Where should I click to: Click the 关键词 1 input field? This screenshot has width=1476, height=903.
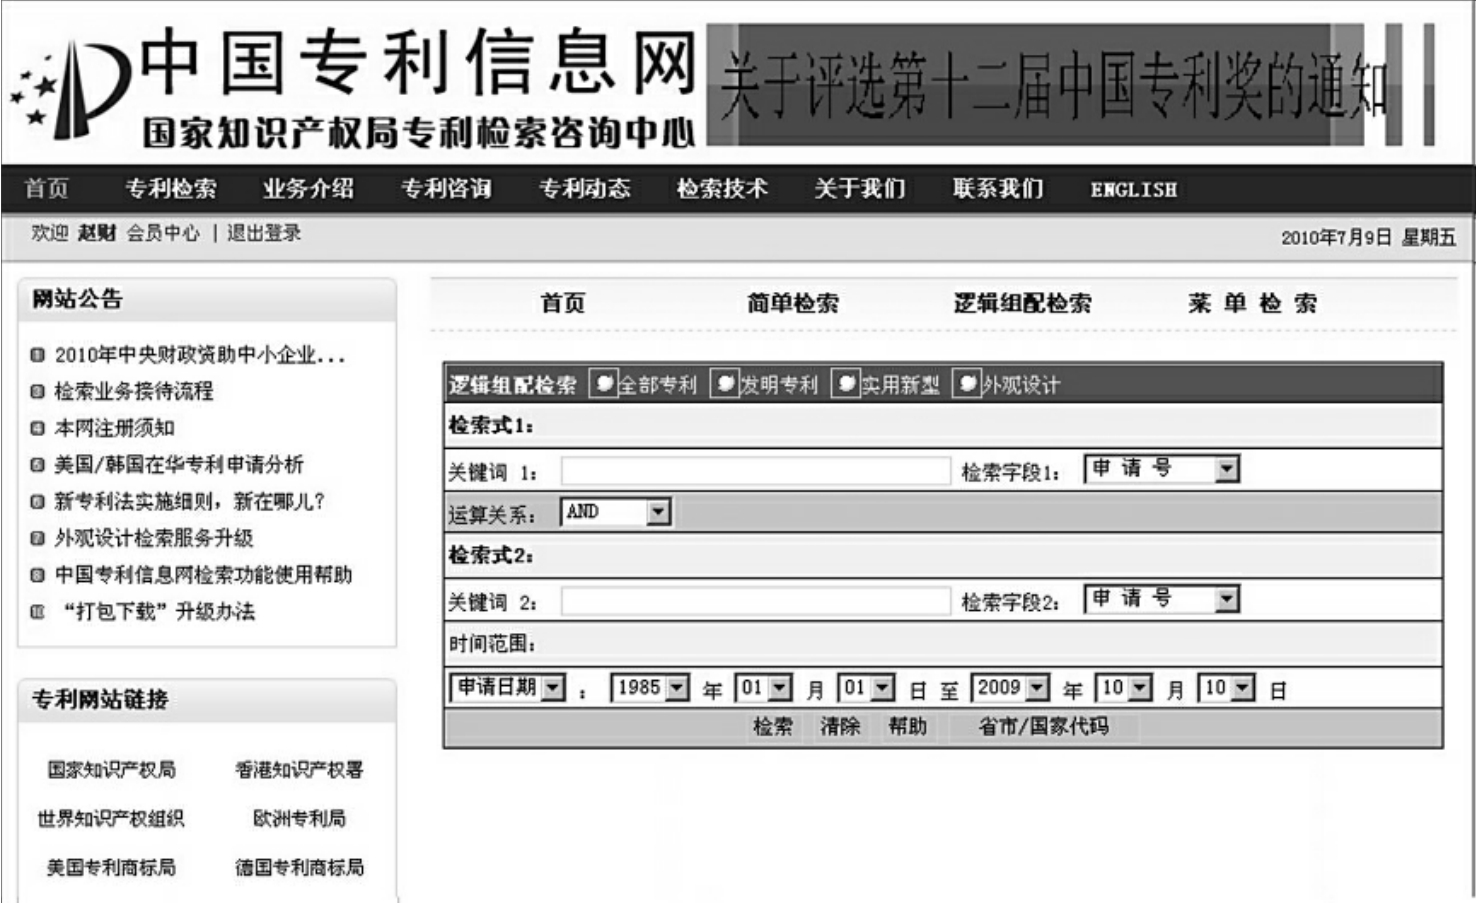756,471
